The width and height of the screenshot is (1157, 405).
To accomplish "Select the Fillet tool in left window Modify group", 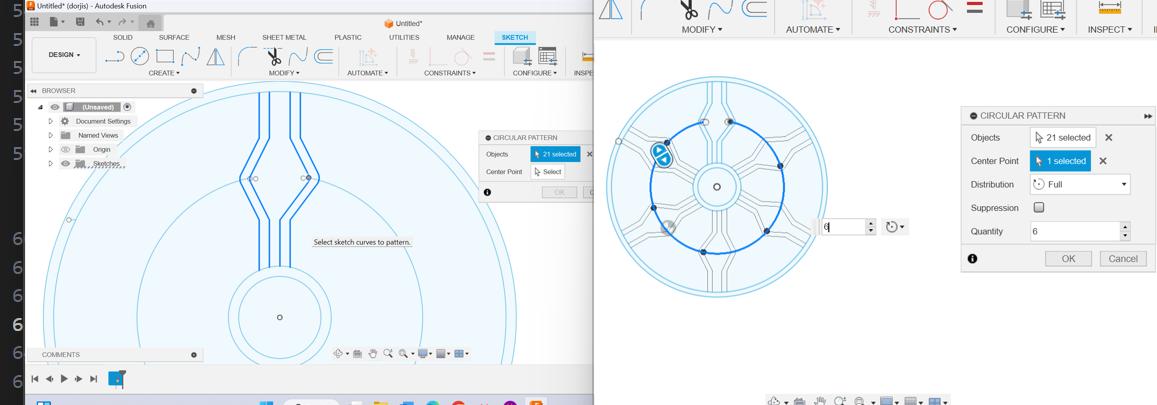I will pos(246,56).
